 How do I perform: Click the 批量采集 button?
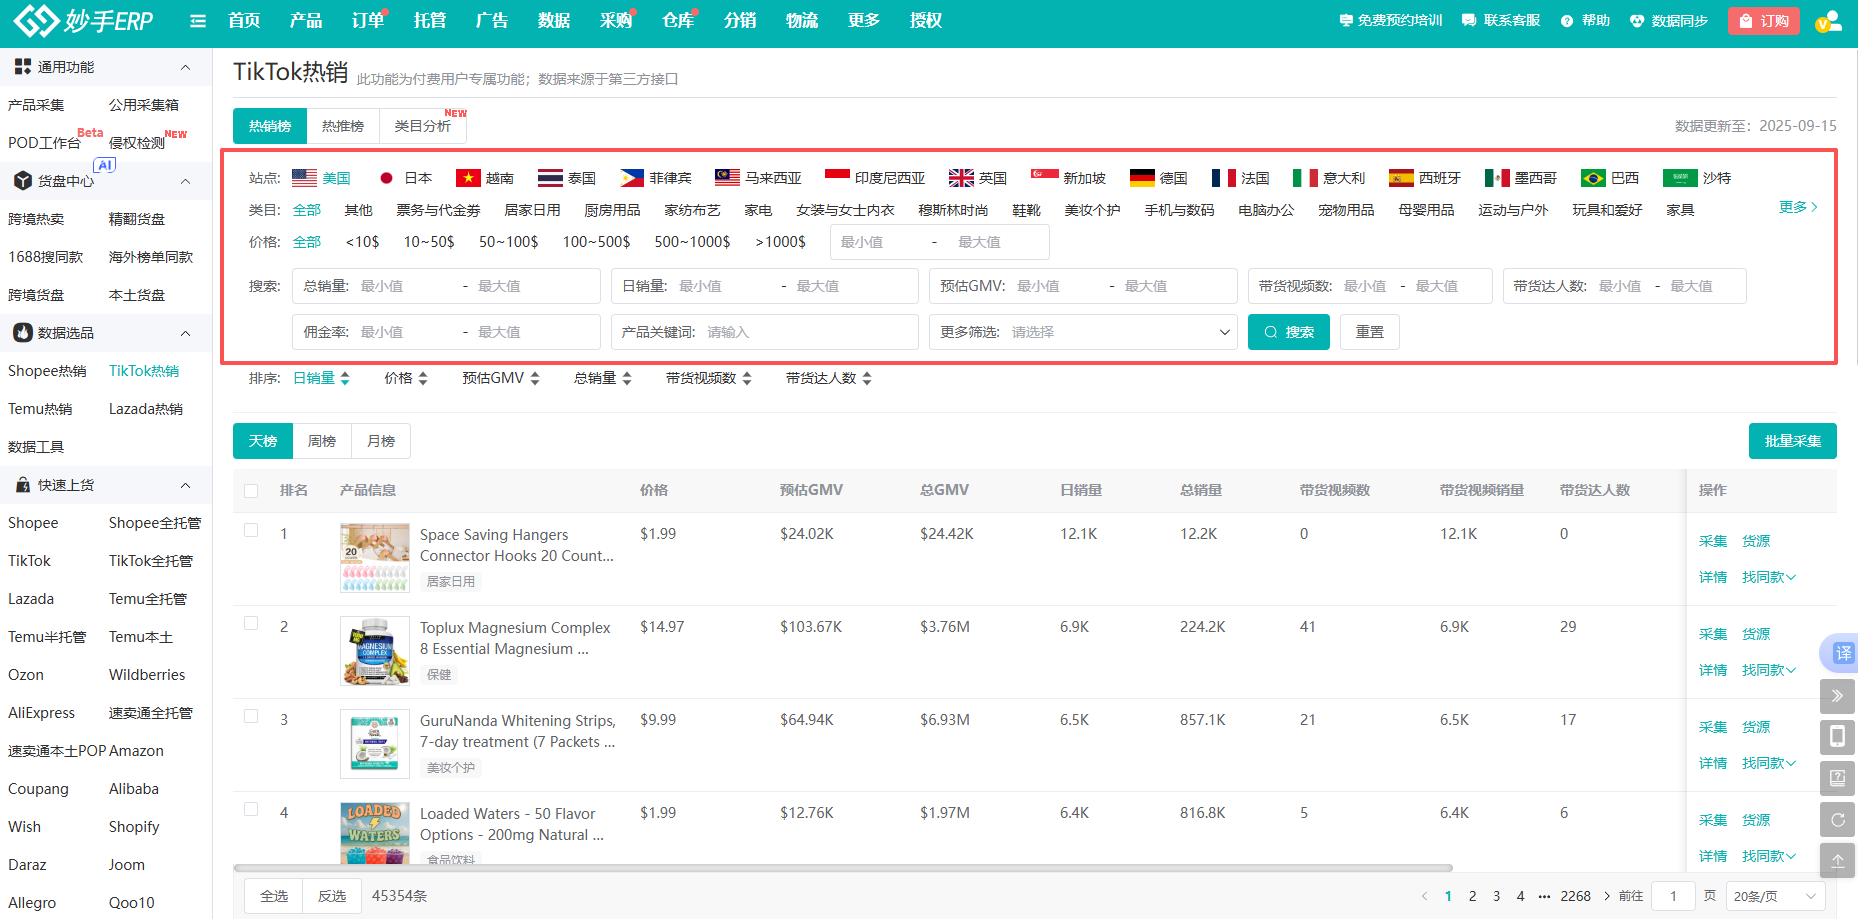[1792, 441]
